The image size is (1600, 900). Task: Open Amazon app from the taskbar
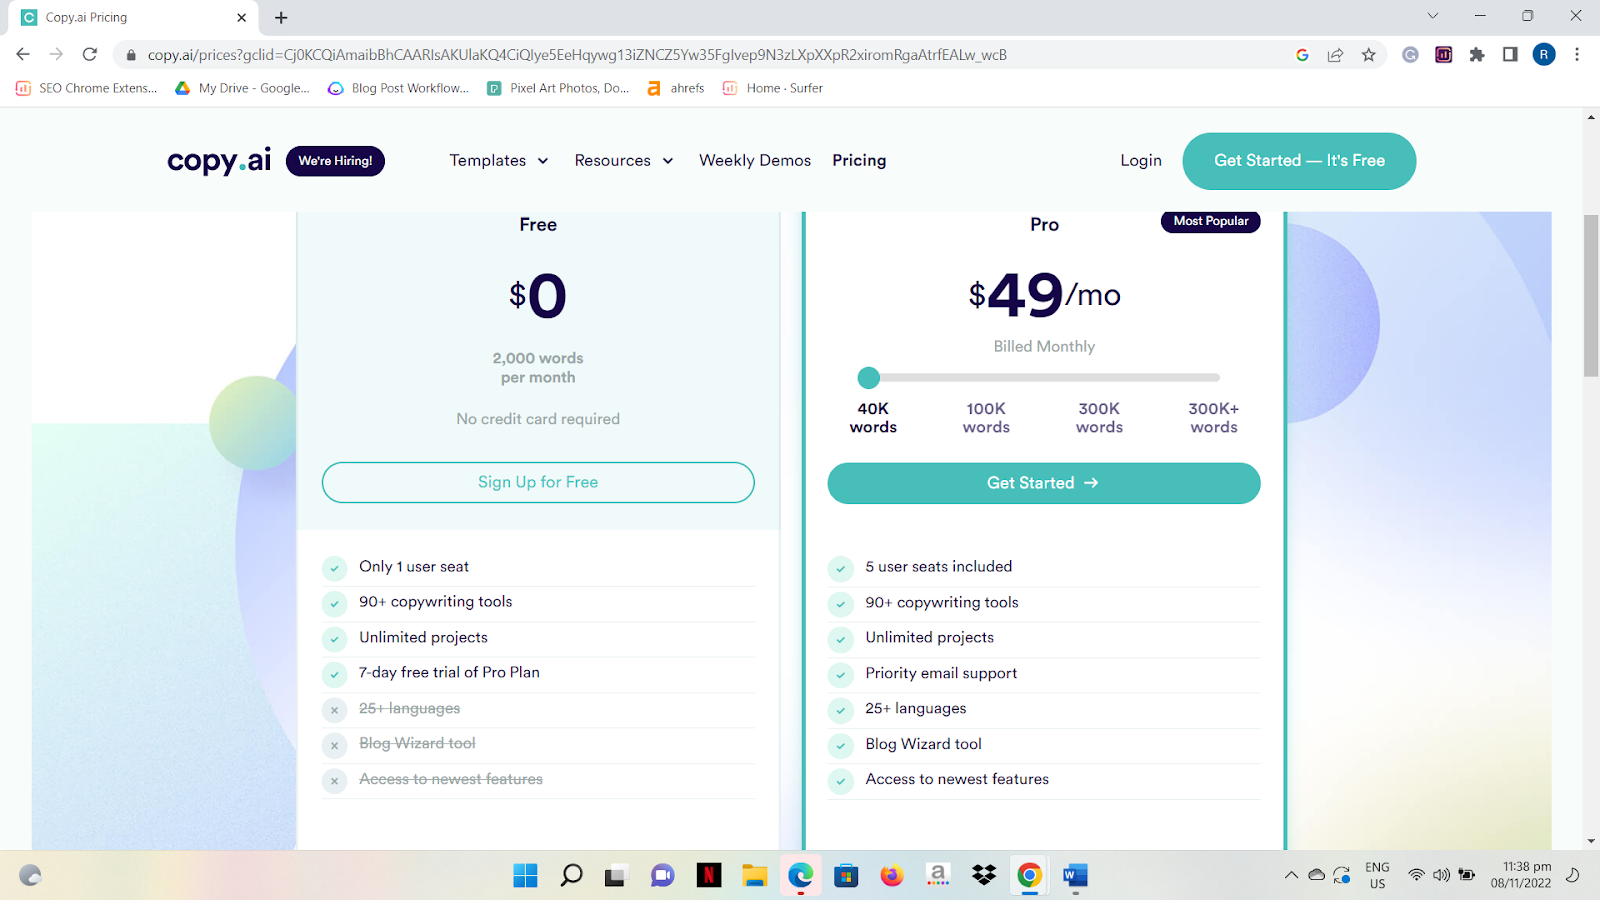938,876
